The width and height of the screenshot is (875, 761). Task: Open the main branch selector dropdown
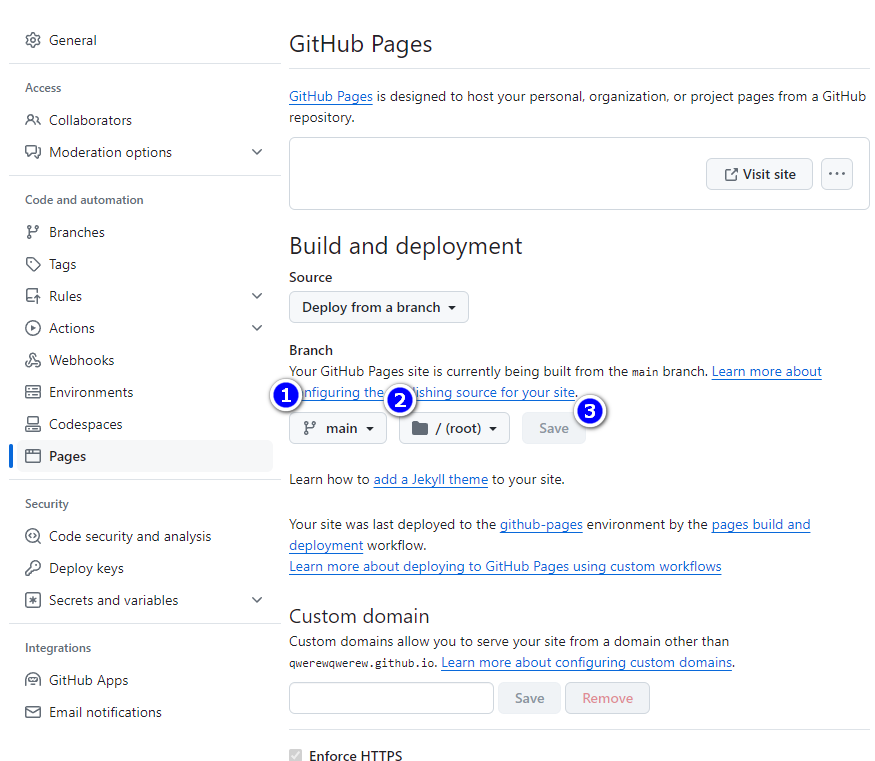pos(338,428)
